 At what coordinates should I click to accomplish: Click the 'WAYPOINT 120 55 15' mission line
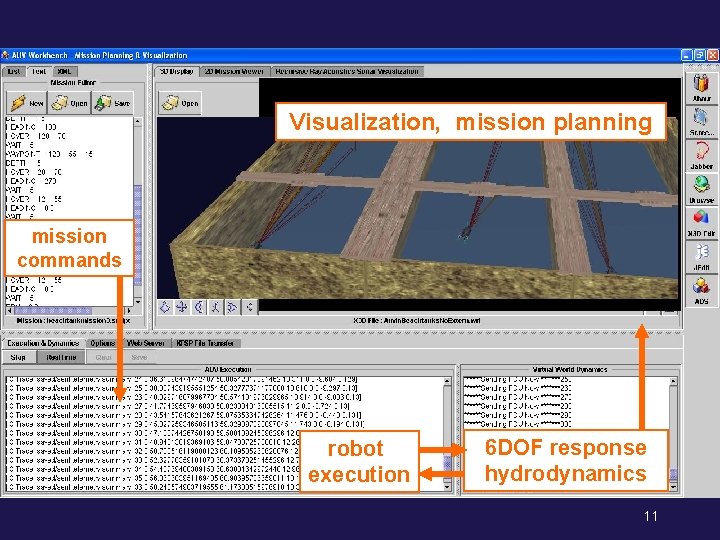pos(49,154)
